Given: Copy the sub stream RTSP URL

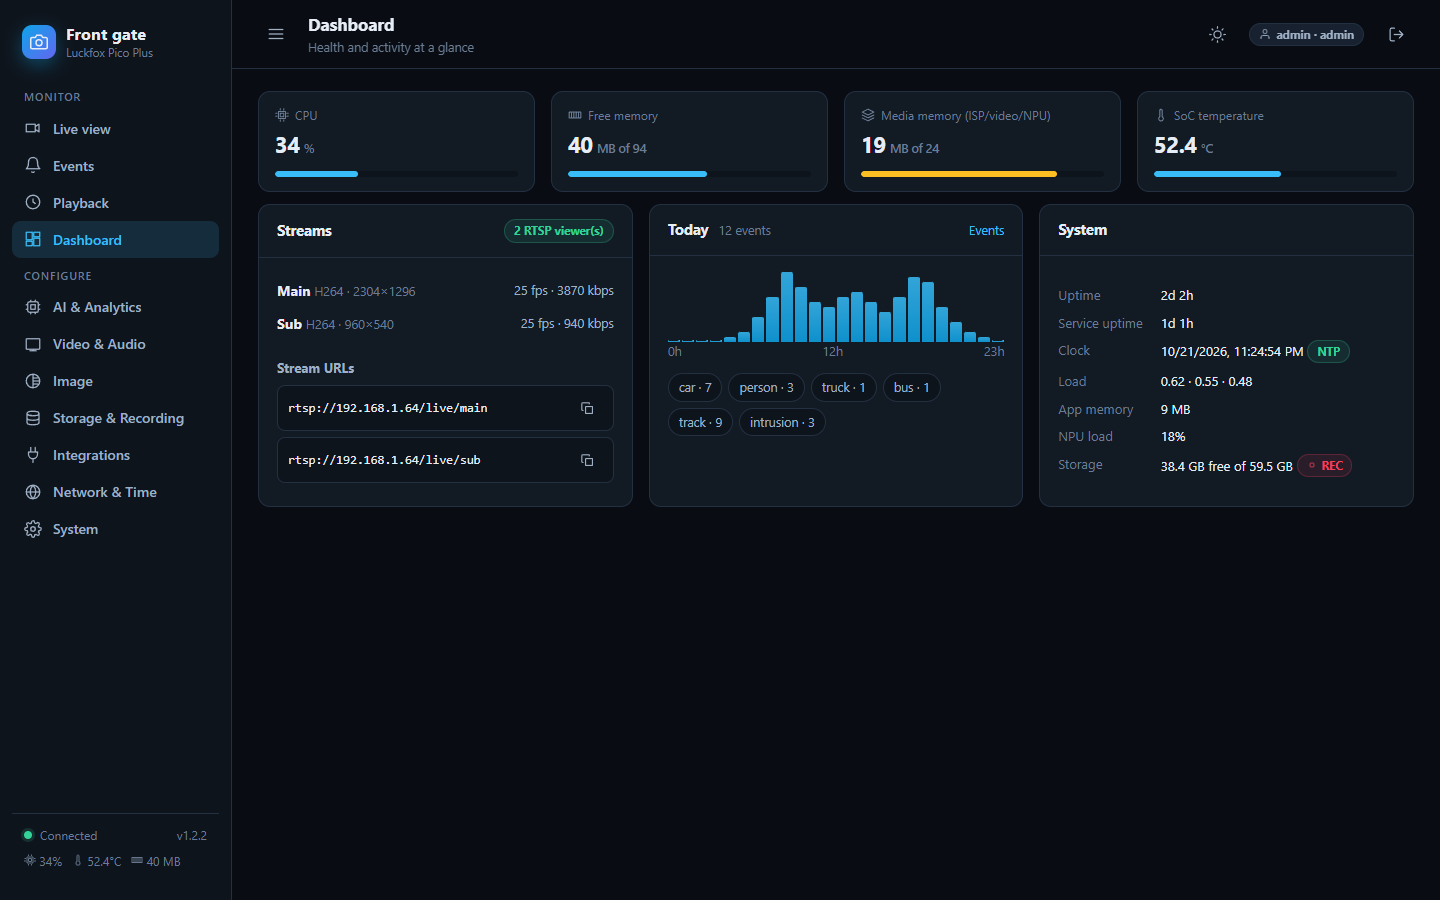Looking at the screenshot, I should pos(587,460).
